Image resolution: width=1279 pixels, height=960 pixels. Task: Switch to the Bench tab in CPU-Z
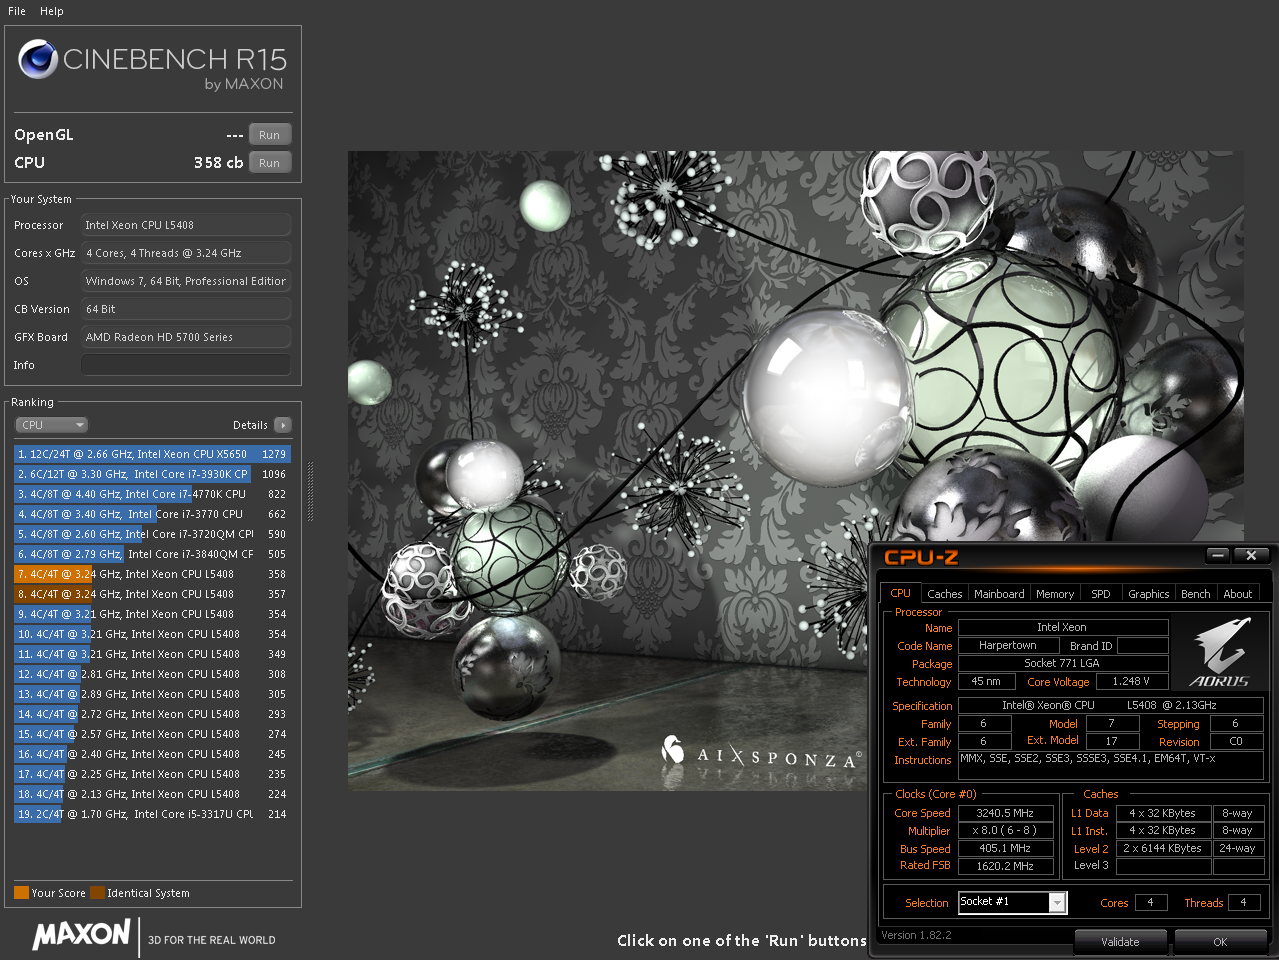click(1195, 594)
